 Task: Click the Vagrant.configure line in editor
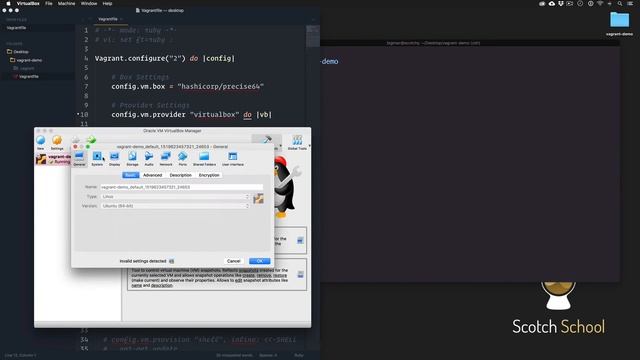tap(165, 58)
